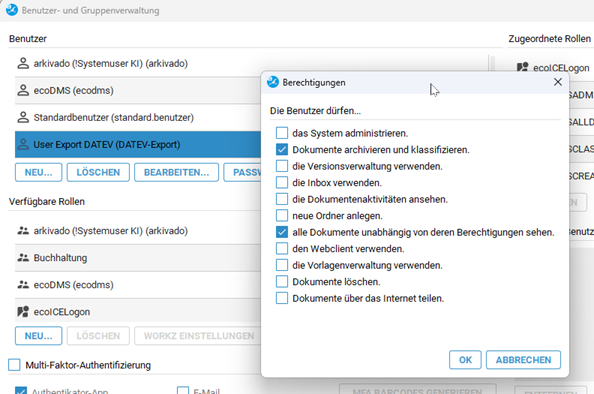Confirm permissions with OK button
Viewport: 594px width, 394px height.
[465, 360]
